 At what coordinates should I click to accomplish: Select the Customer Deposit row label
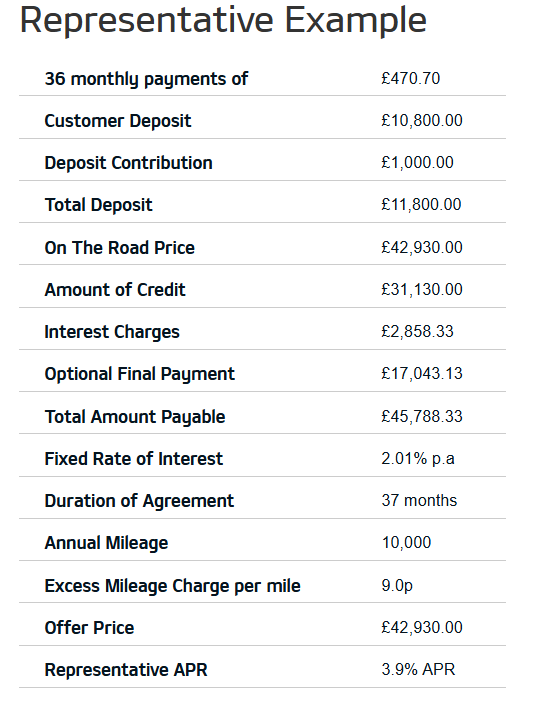pyautogui.click(x=118, y=121)
